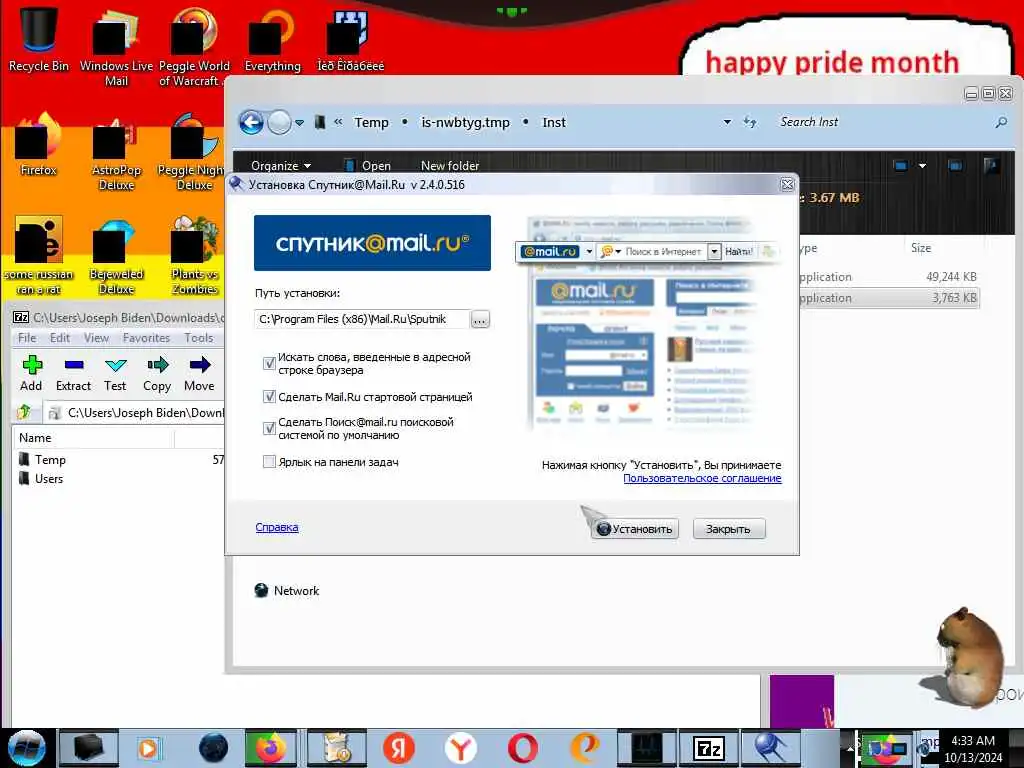Click 'Temp' breadcrumb in Explorer address bar

coord(371,122)
